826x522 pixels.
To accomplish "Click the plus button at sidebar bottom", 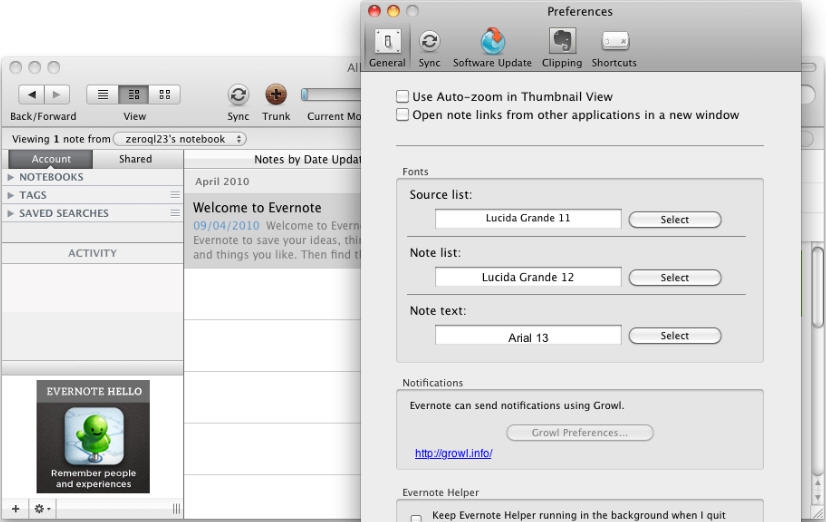I will click(16, 509).
